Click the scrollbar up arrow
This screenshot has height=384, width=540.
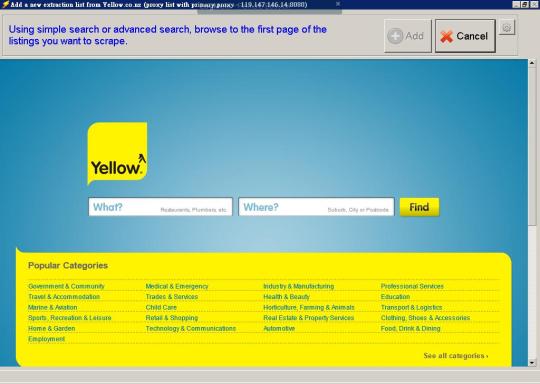[x=532, y=63]
